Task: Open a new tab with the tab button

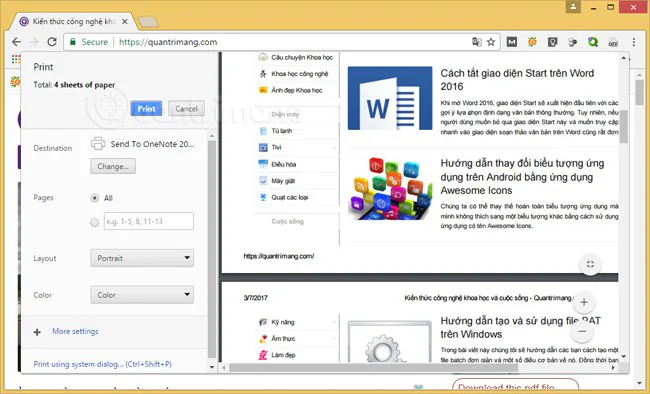Action: coord(148,22)
